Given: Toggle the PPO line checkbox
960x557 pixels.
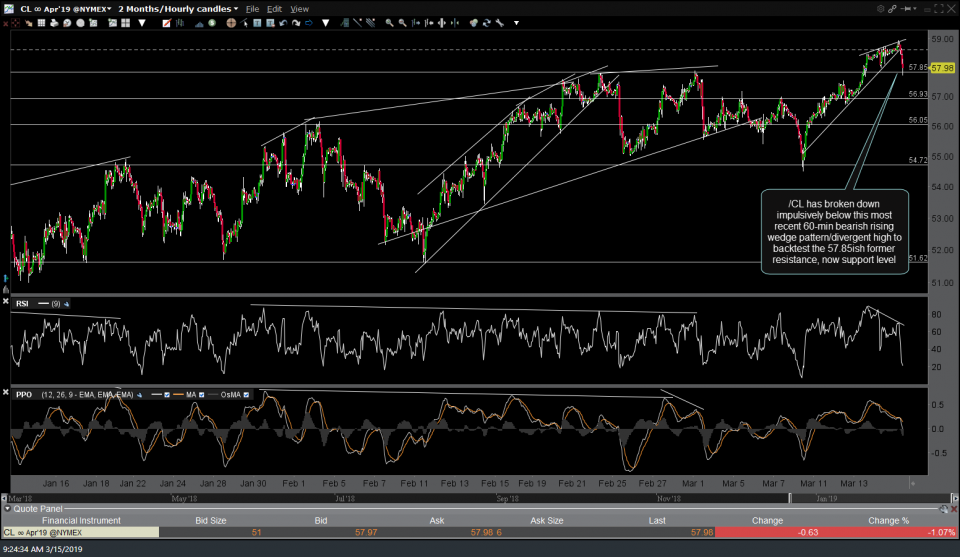Looking at the screenshot, I should pos(167,395).
